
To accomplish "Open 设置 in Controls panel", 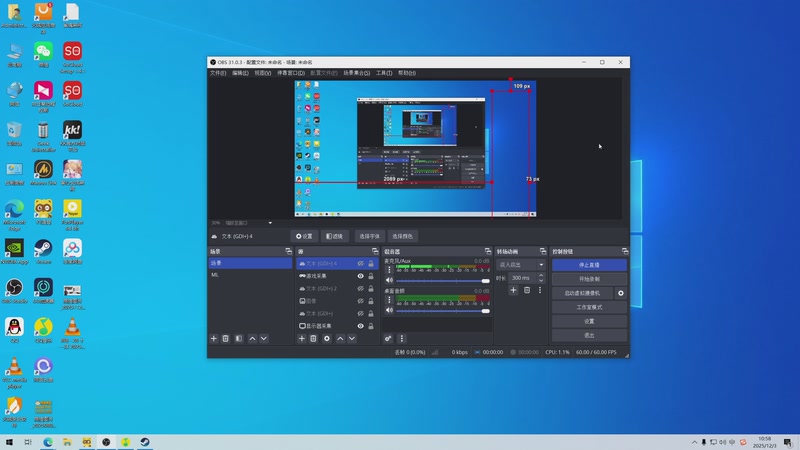I will (589, 321).
